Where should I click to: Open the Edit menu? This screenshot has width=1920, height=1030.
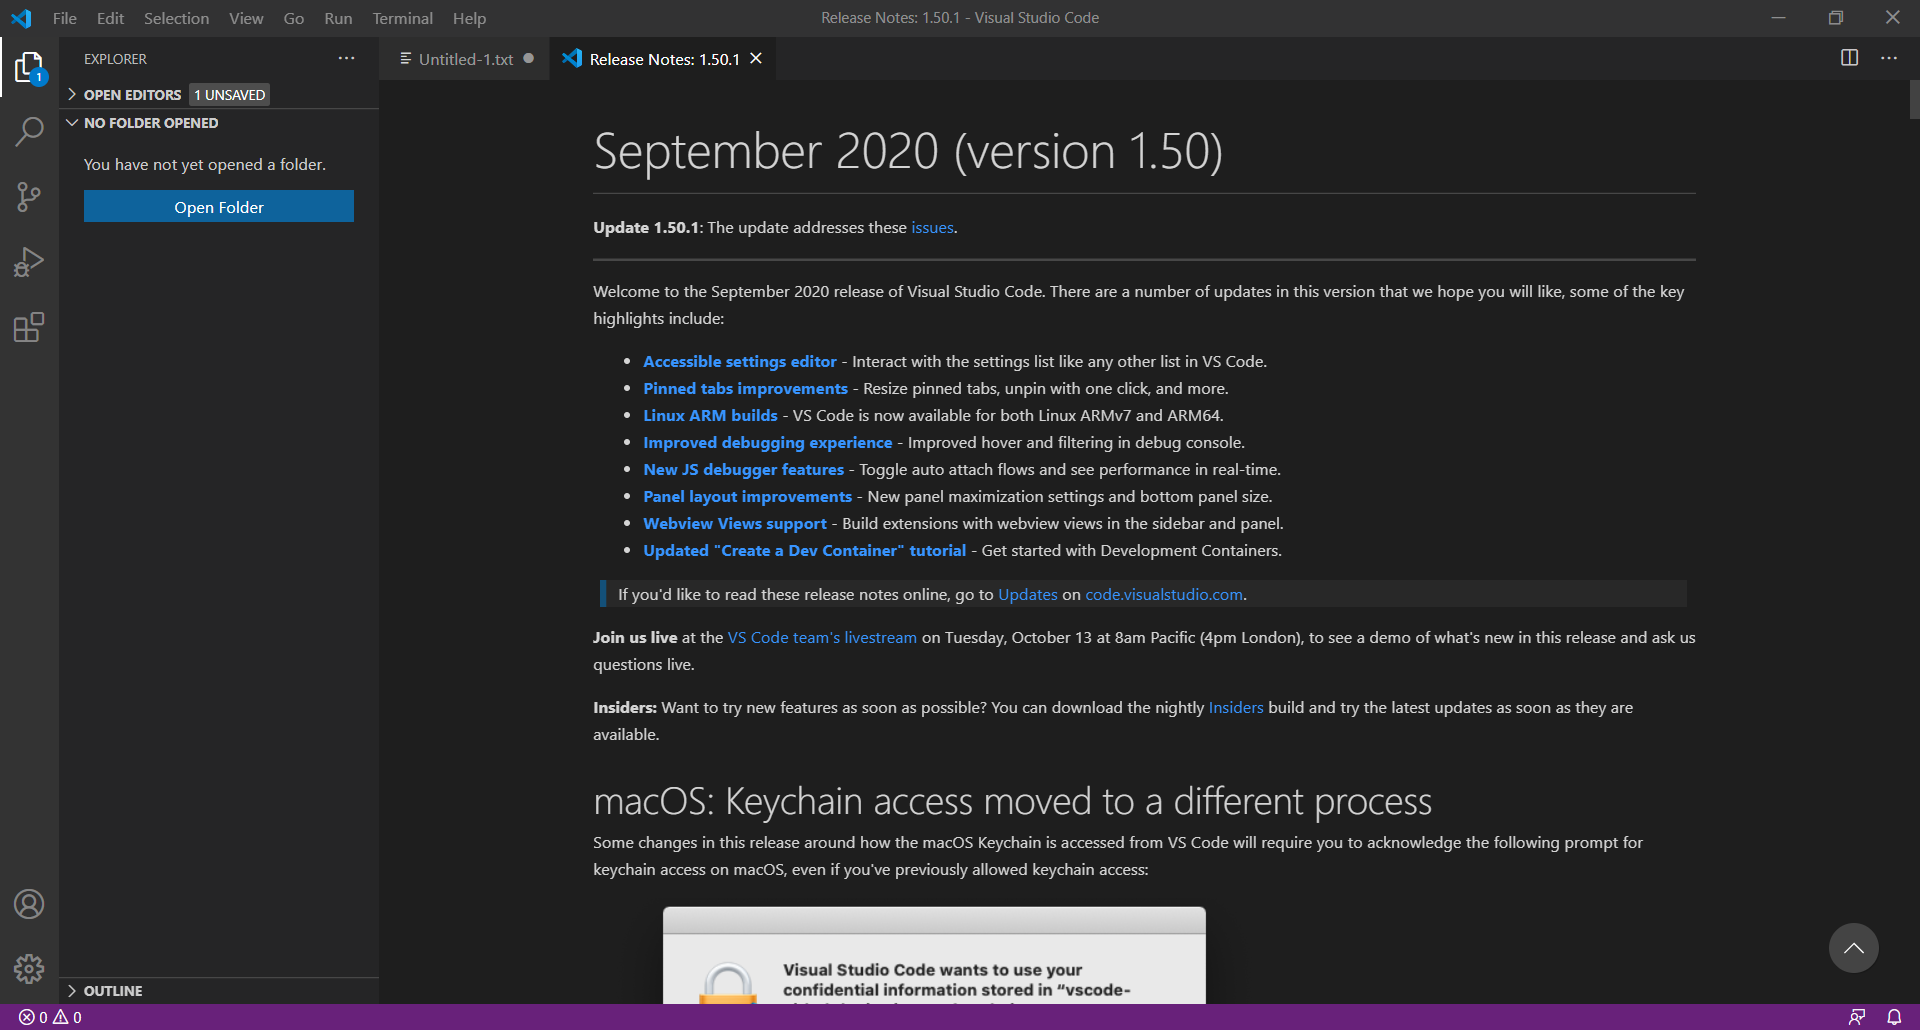coord(110,18)
